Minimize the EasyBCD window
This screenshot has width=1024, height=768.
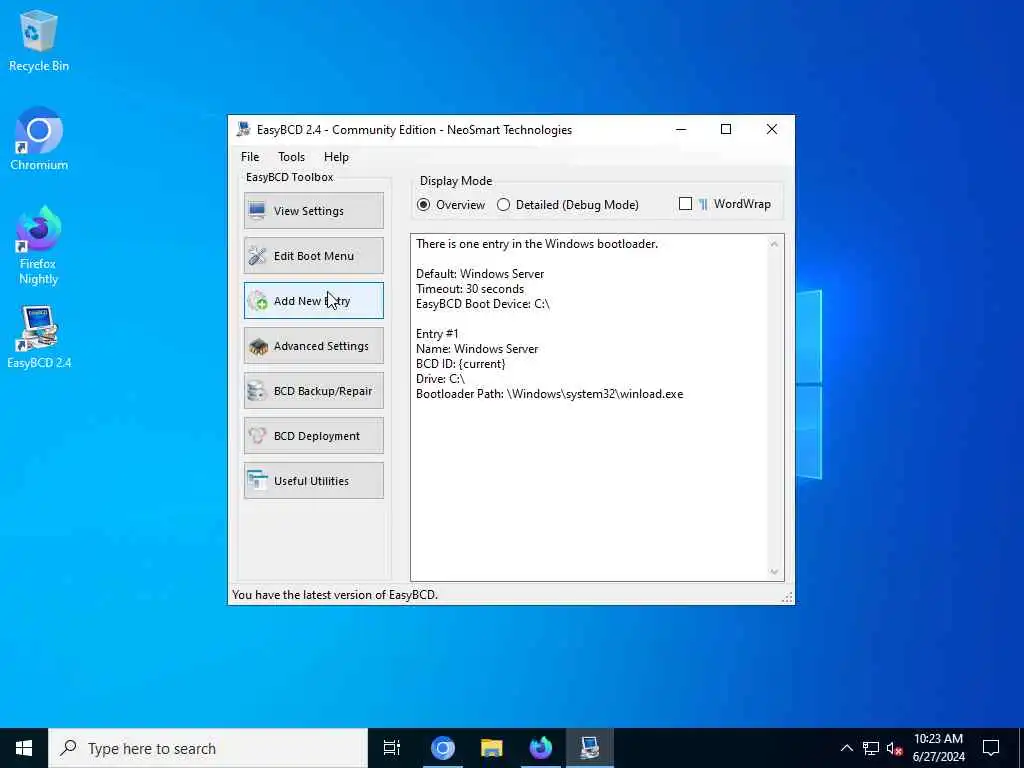tap(681, 129)
